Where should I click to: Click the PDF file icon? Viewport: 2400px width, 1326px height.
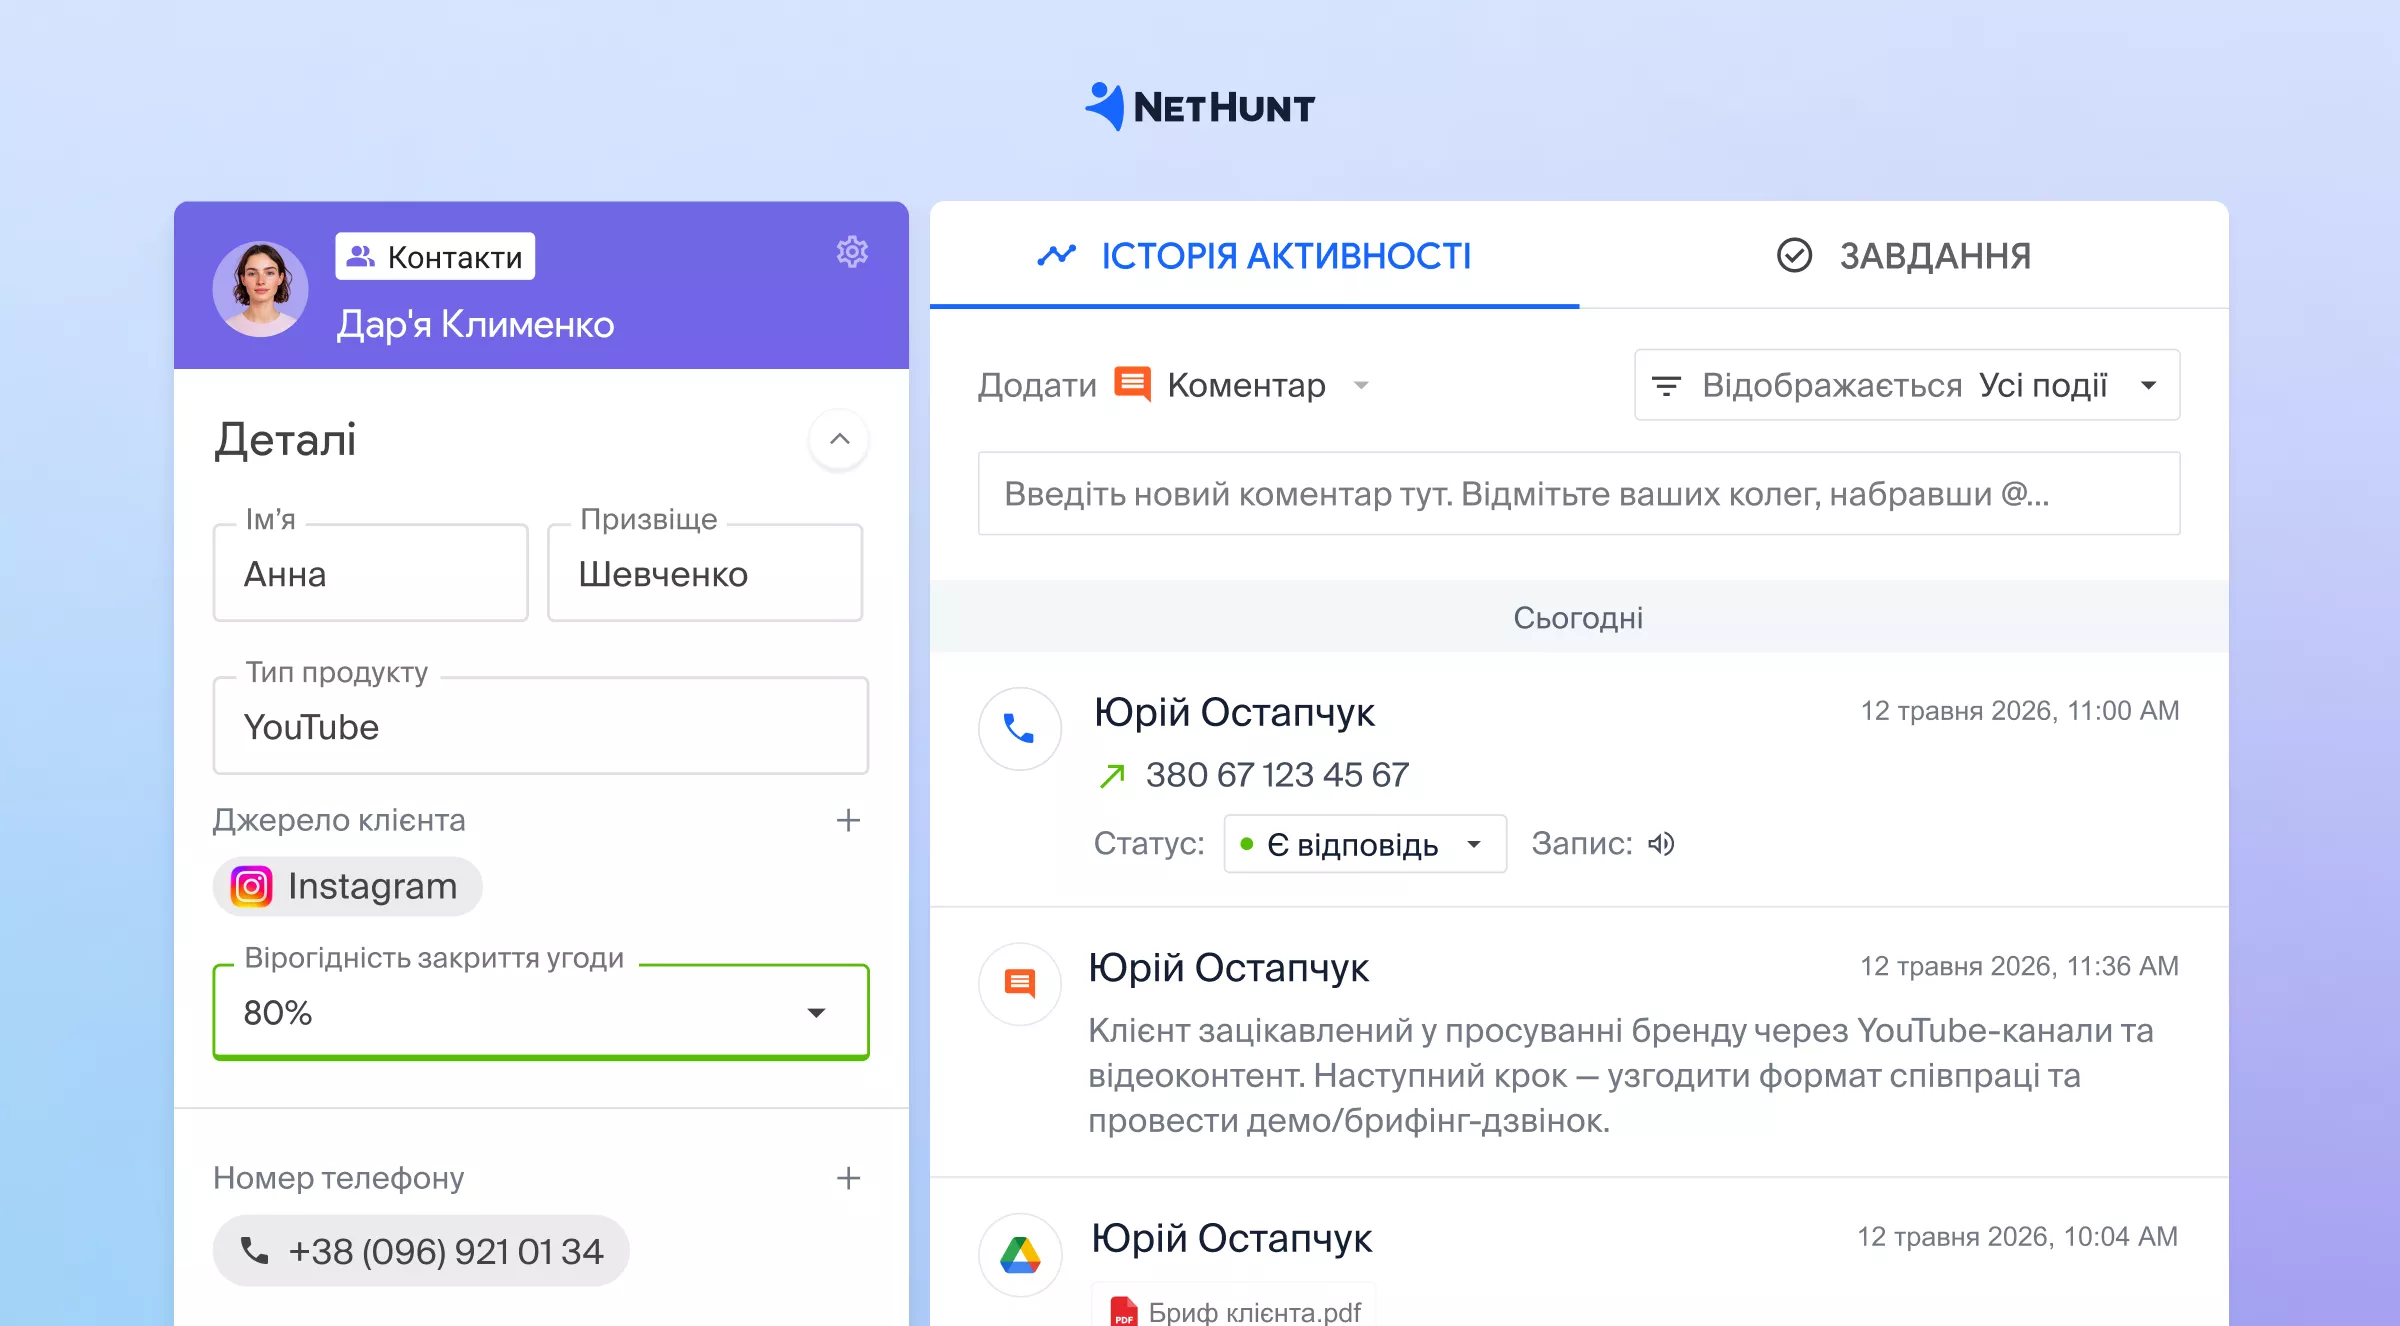[x=1124, y=1312]
